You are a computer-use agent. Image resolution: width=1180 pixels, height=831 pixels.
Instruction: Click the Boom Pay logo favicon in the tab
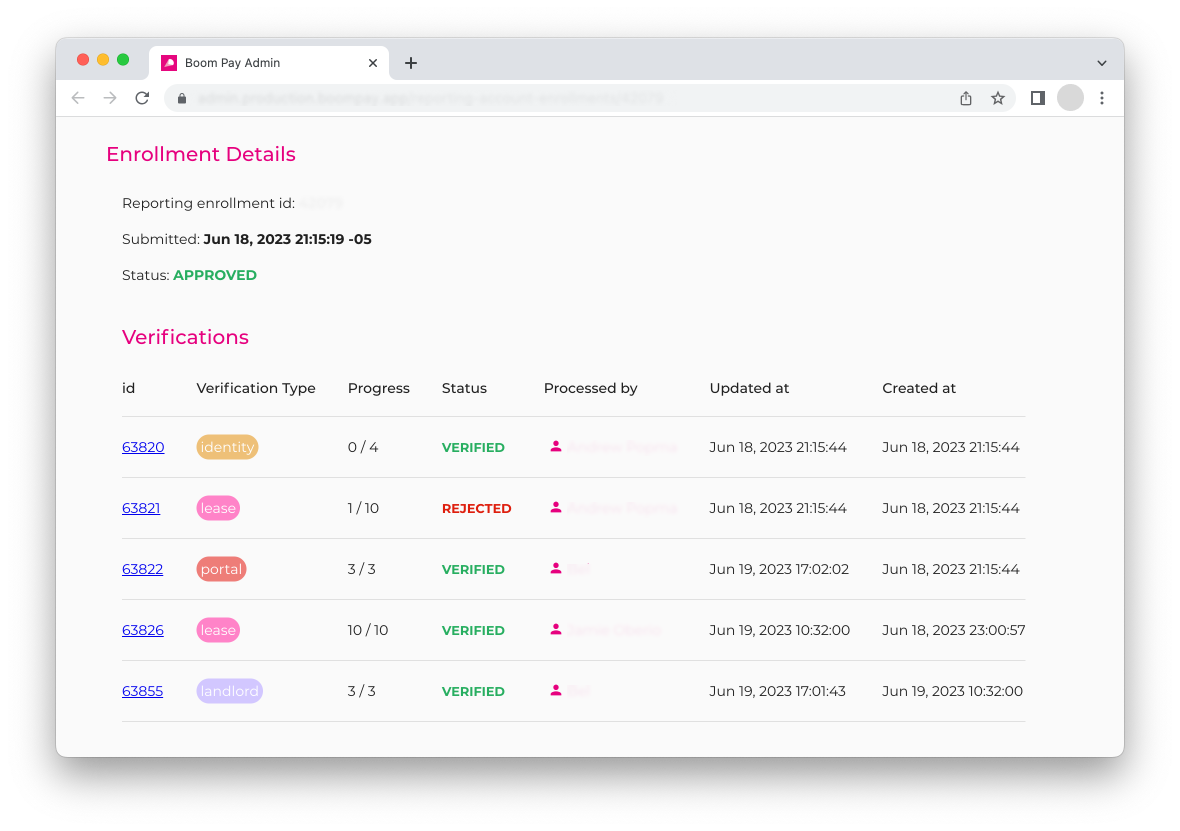point(168,62)
